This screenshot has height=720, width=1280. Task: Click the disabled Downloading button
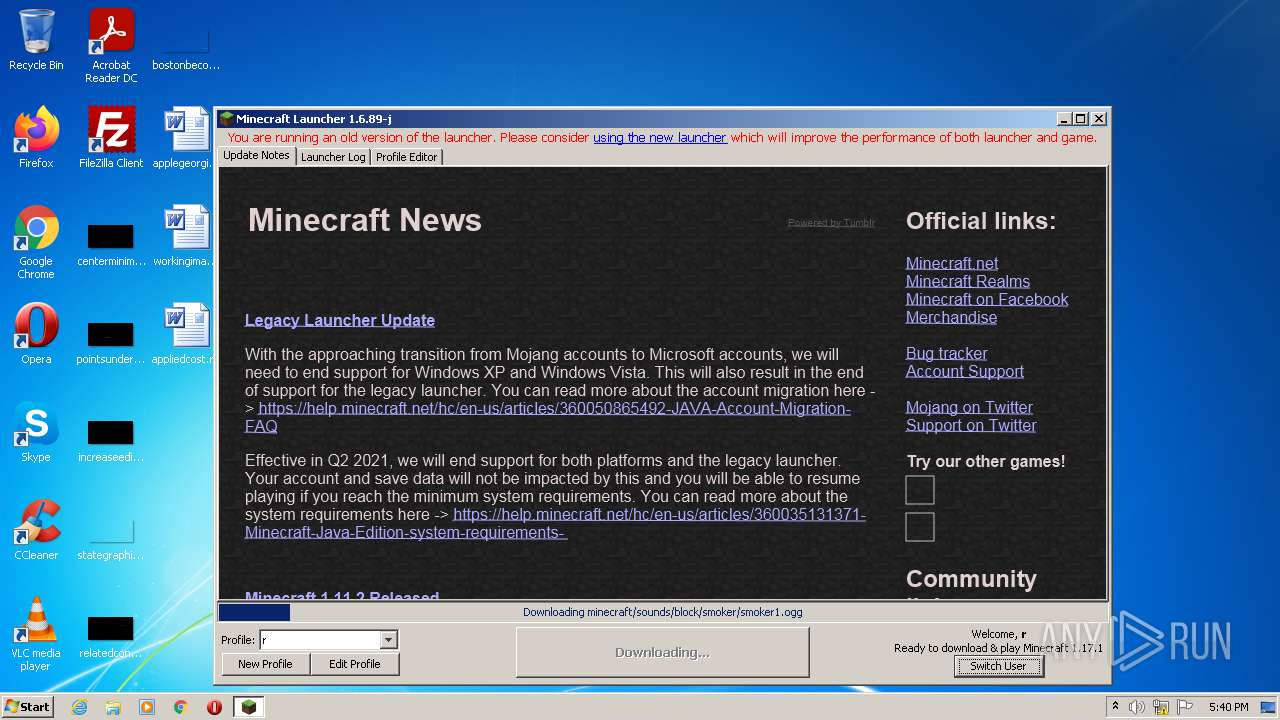click(662, 652)
